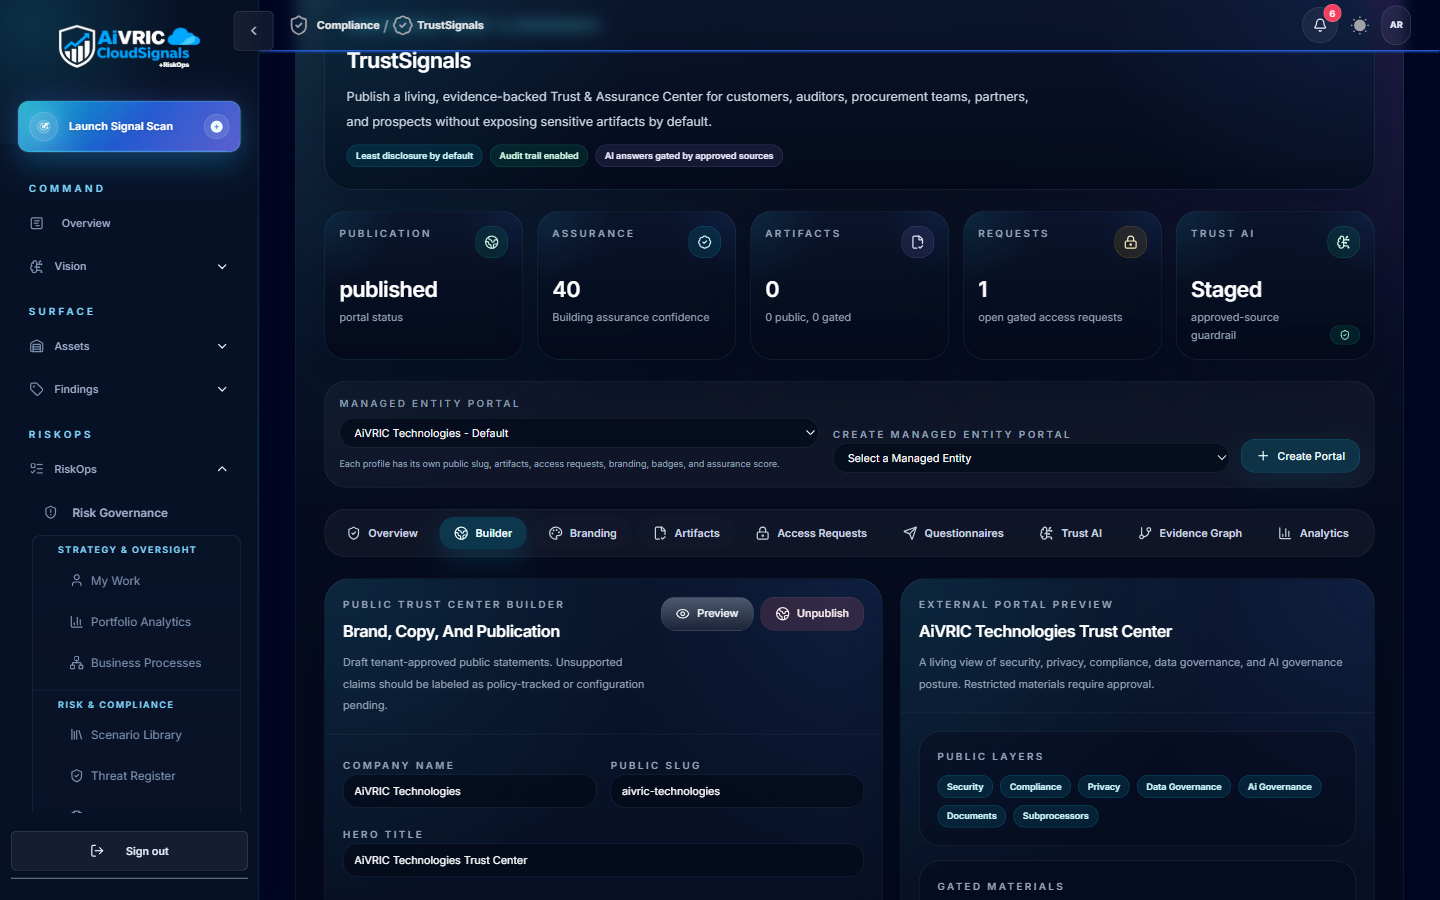The width and height of the screenshot is (1440, 900).
Task: Click the AiVRIC CloudSignals logo
Action: pyautogui.click(x=129, y=46)
